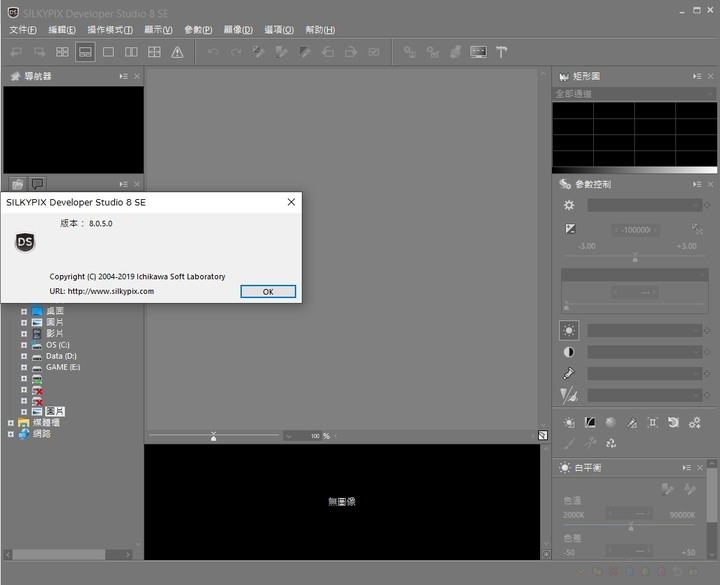Switch to the comment bubble tab icon
The image size is (720, 585).
tap(37, 184)
